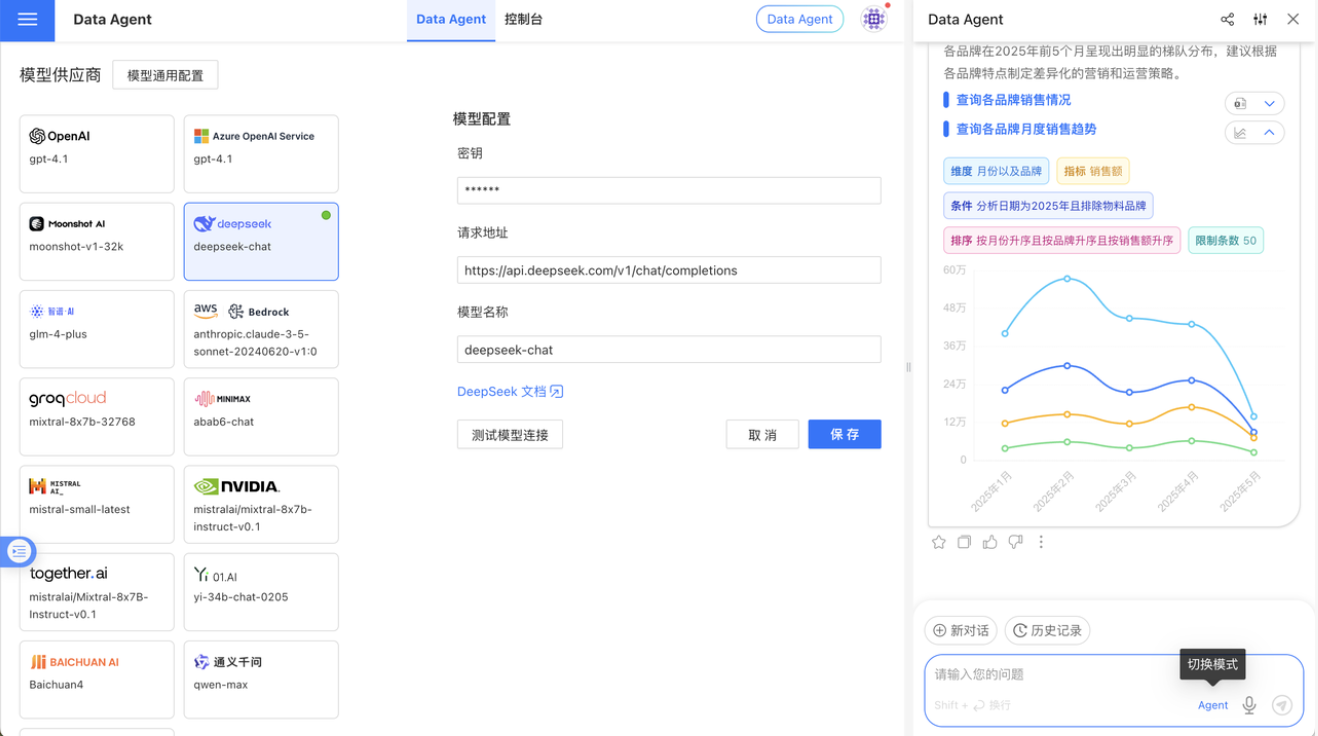Give a thumbs up to the response
This screenshot has height=736, width=1318.
pos(989,541)
